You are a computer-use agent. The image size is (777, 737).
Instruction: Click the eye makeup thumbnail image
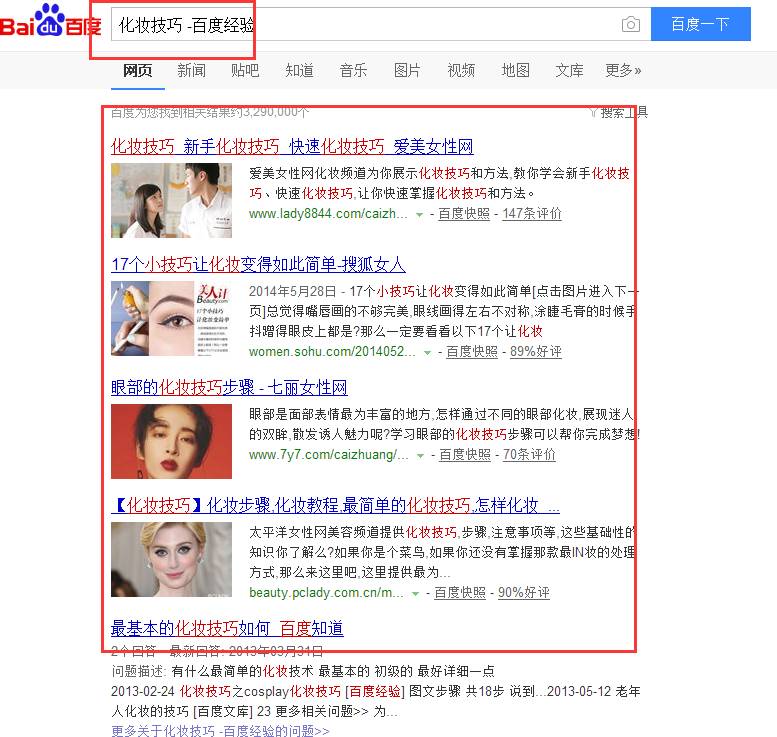pyautogui.click(x=171, y=318)
